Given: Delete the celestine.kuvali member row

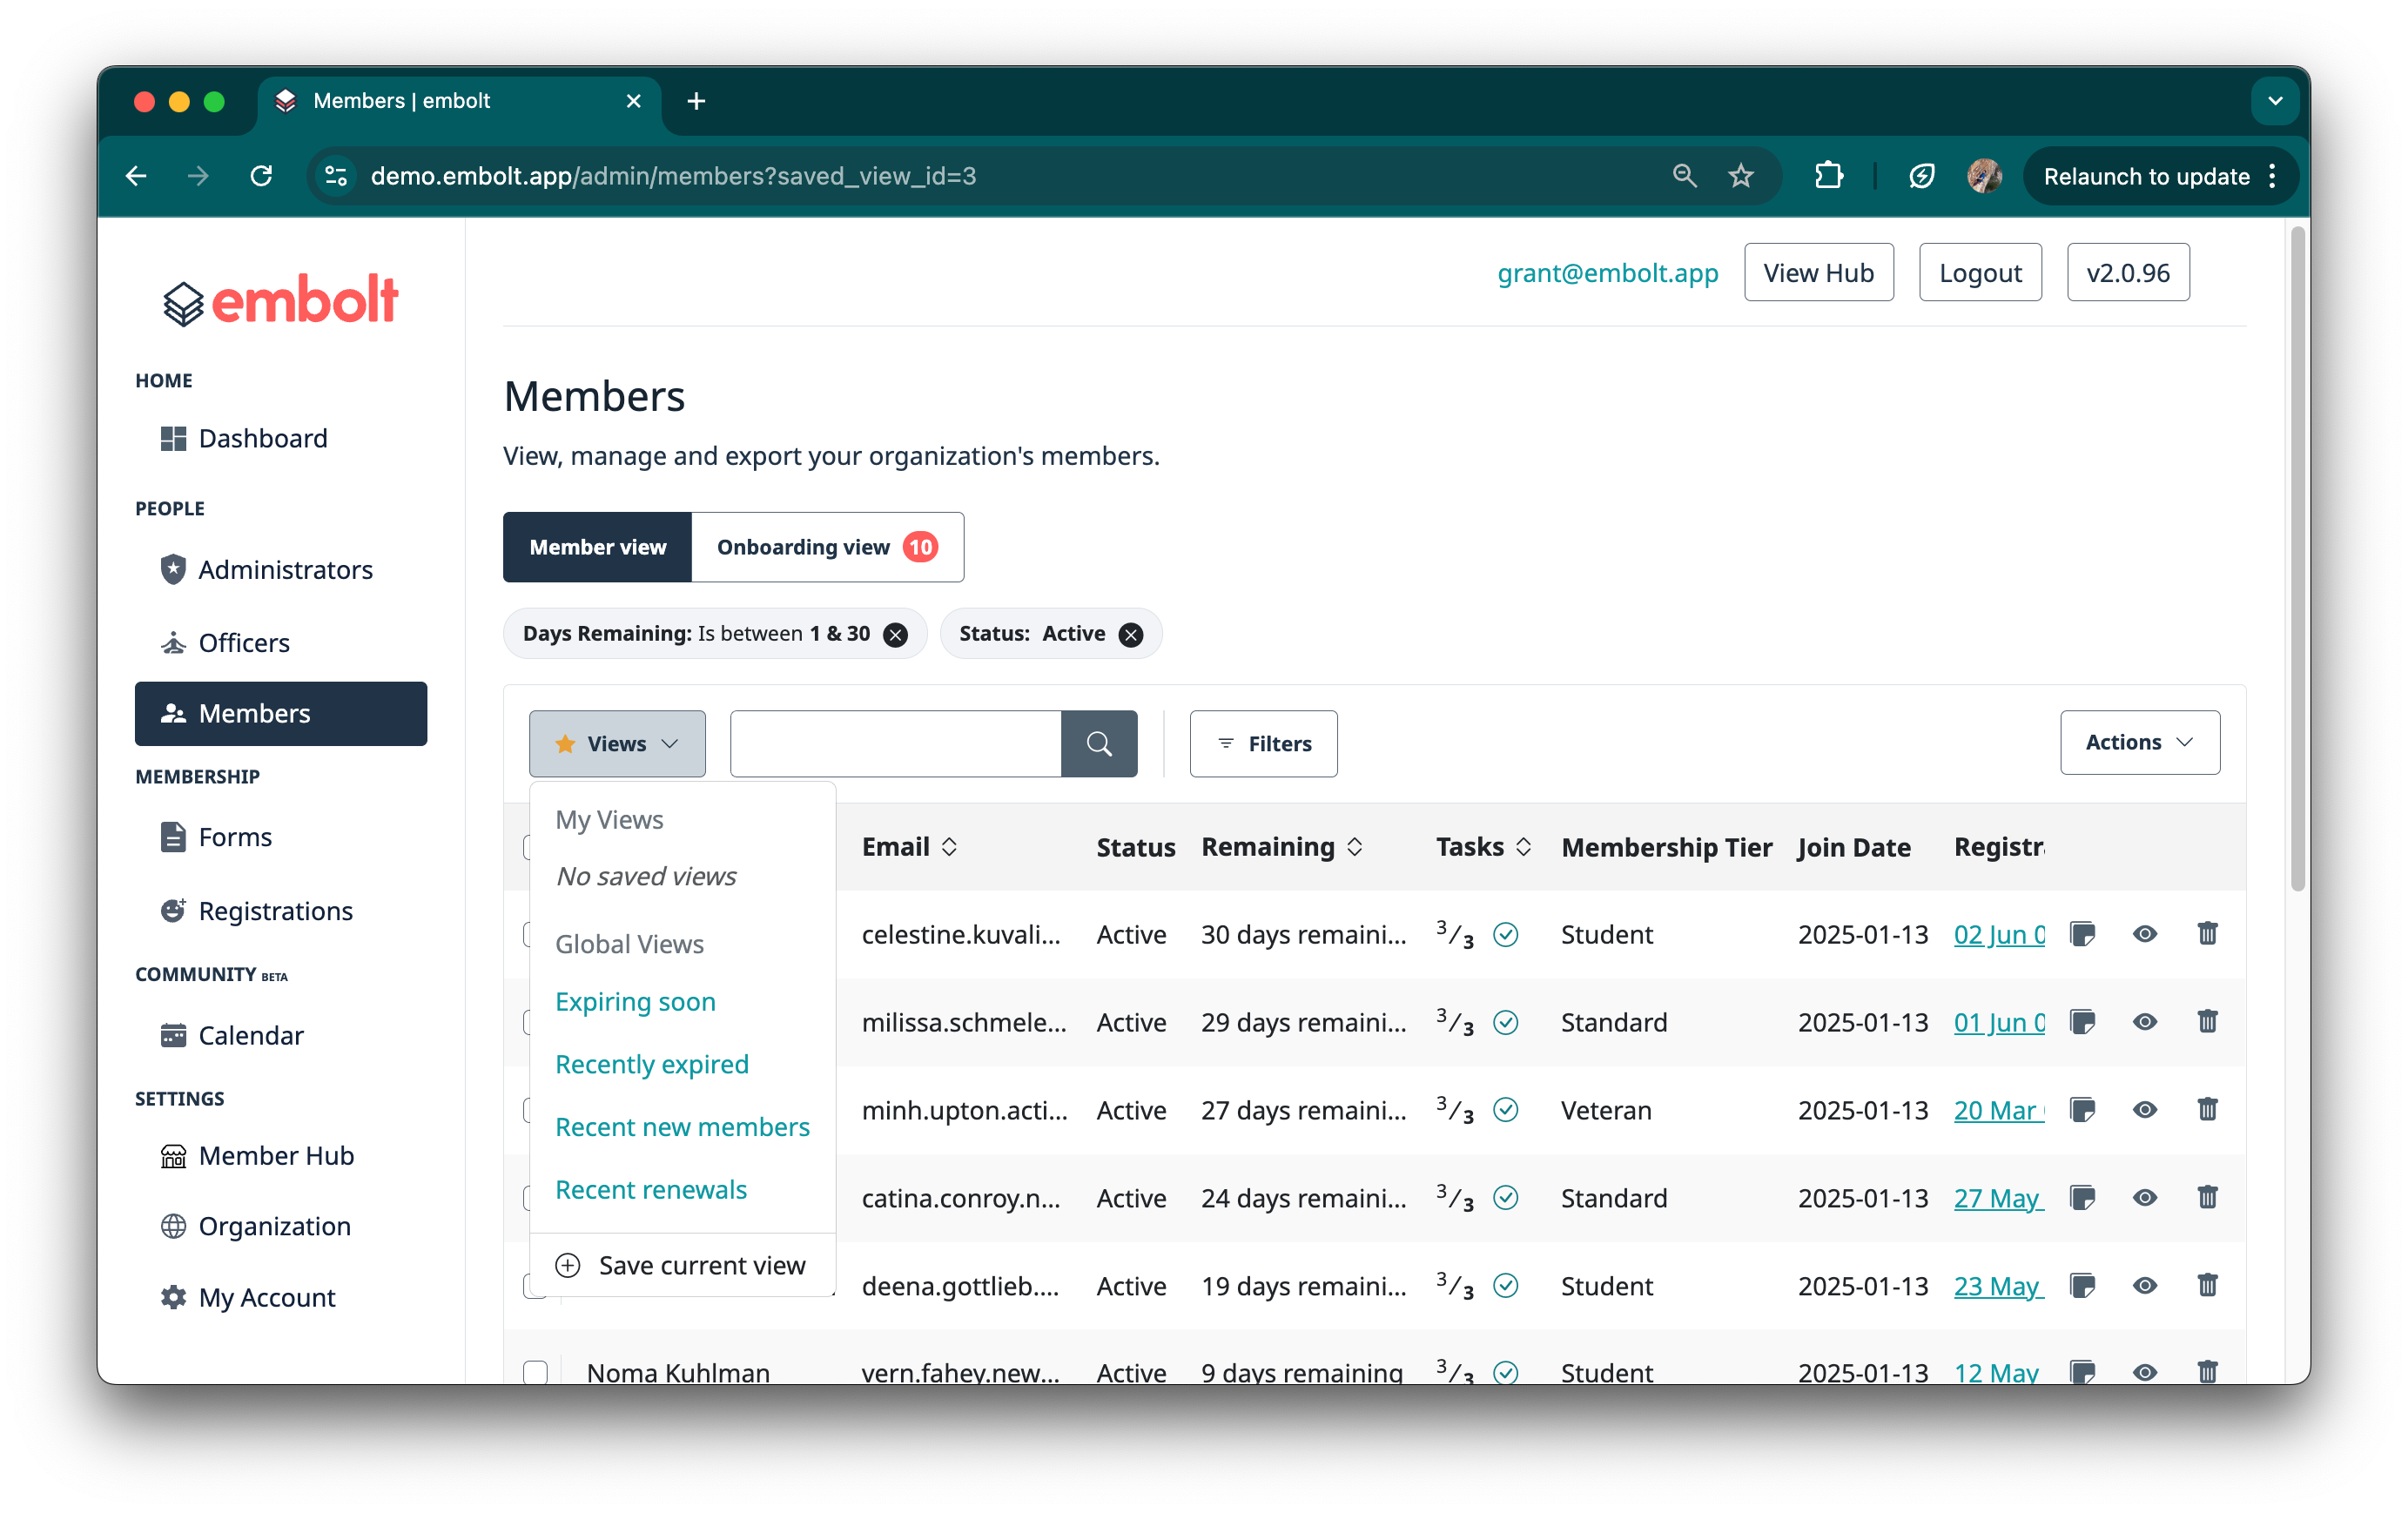Looking at the screenshot, I should pos(2207,933).
